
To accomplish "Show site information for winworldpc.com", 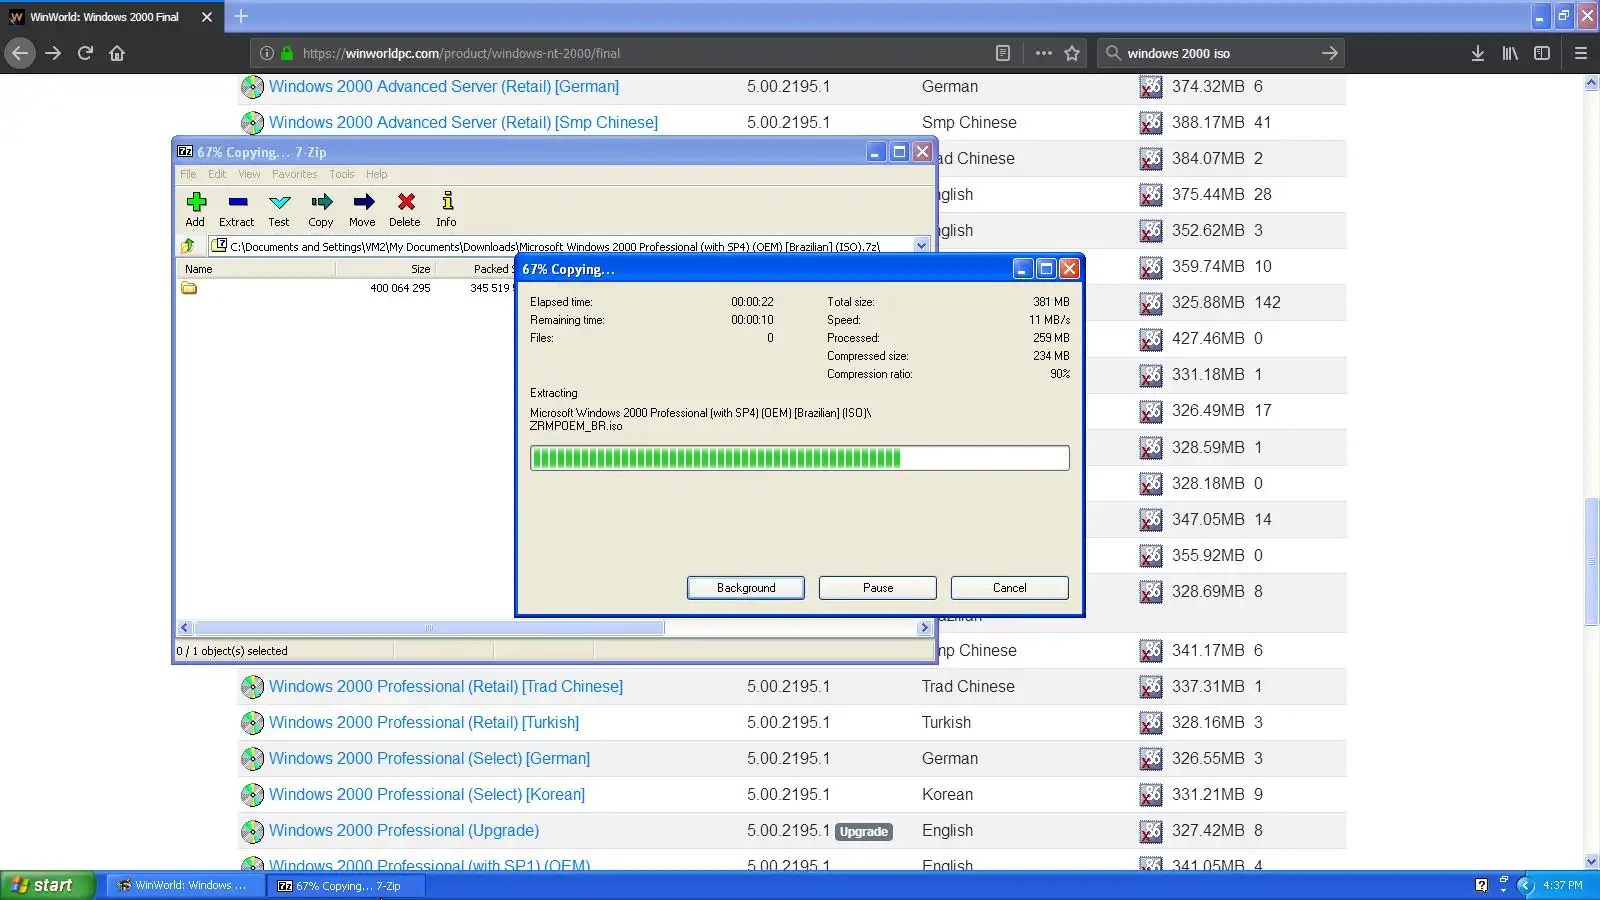I will tap(267, 53).
